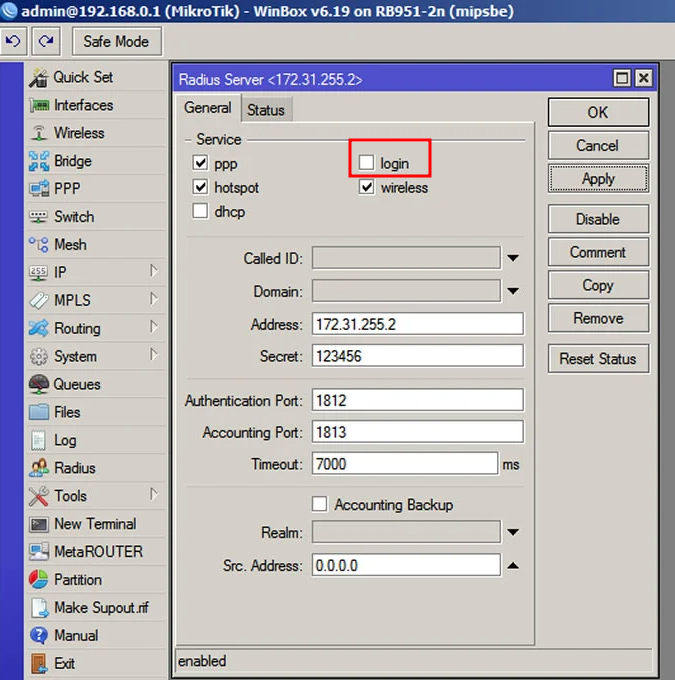Viewport: 675px width, 681px height.
Task: Expand the IP submenu arrow
Action: coord(153,271)
